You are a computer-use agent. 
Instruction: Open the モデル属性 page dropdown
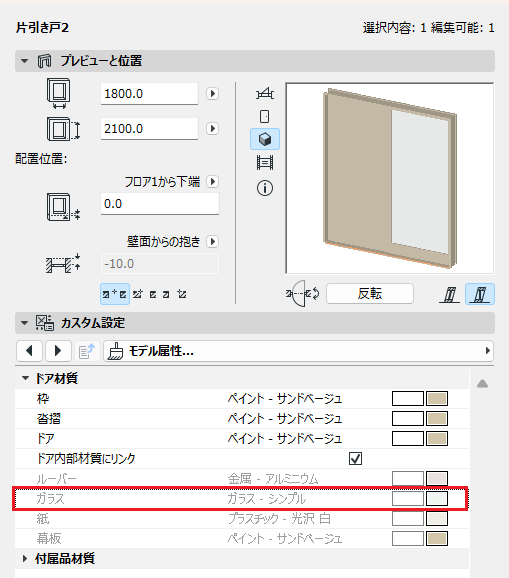point(298,351)
